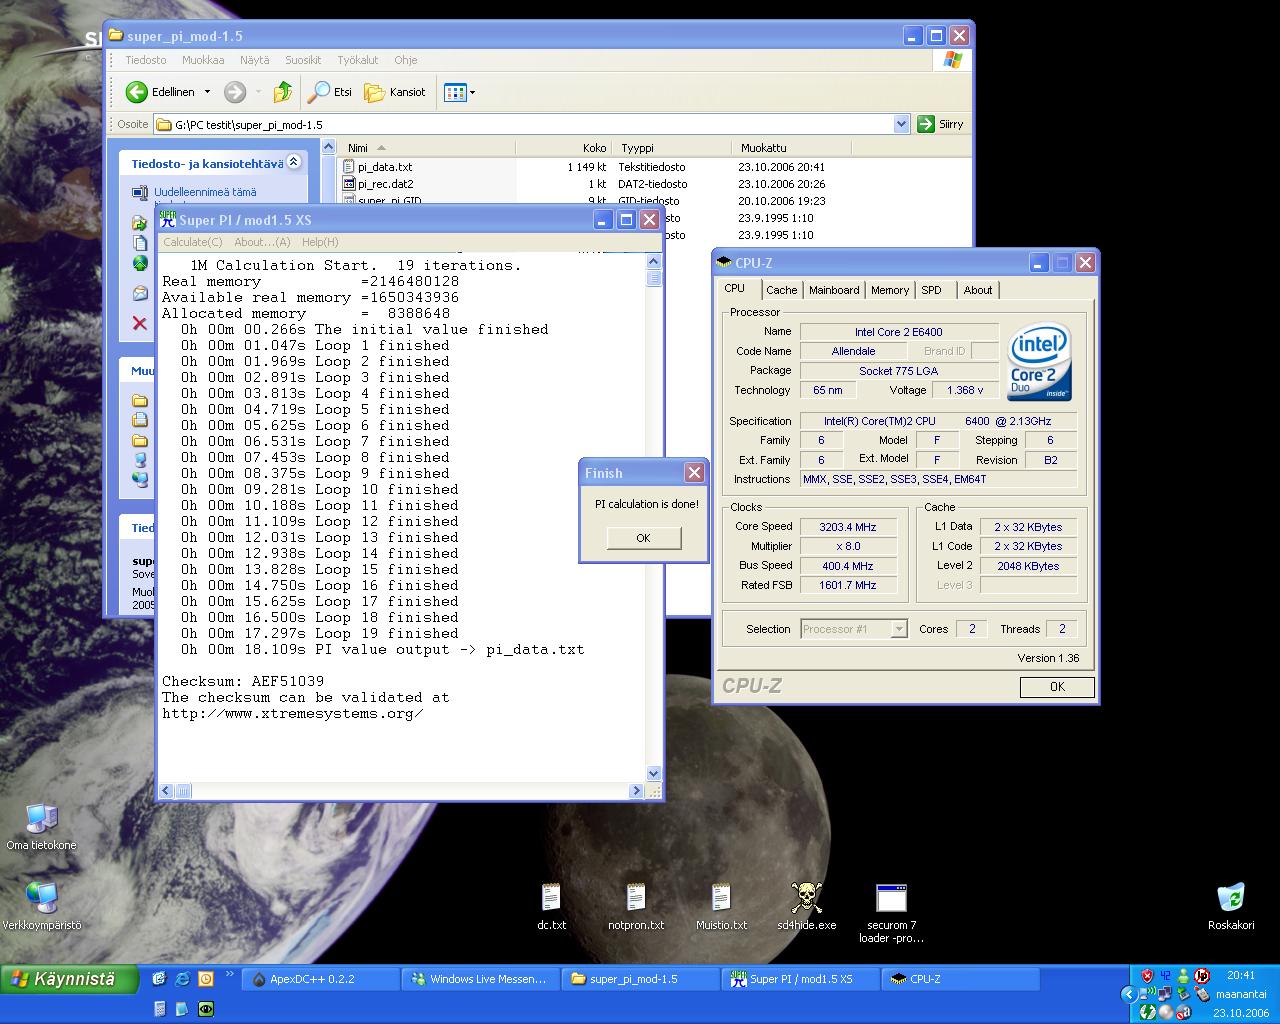Image resolution: width=1280 pixels, height=1024 pixels.
Task: Switch to the About tab in CPU-Z
Action: click(978, 290)
